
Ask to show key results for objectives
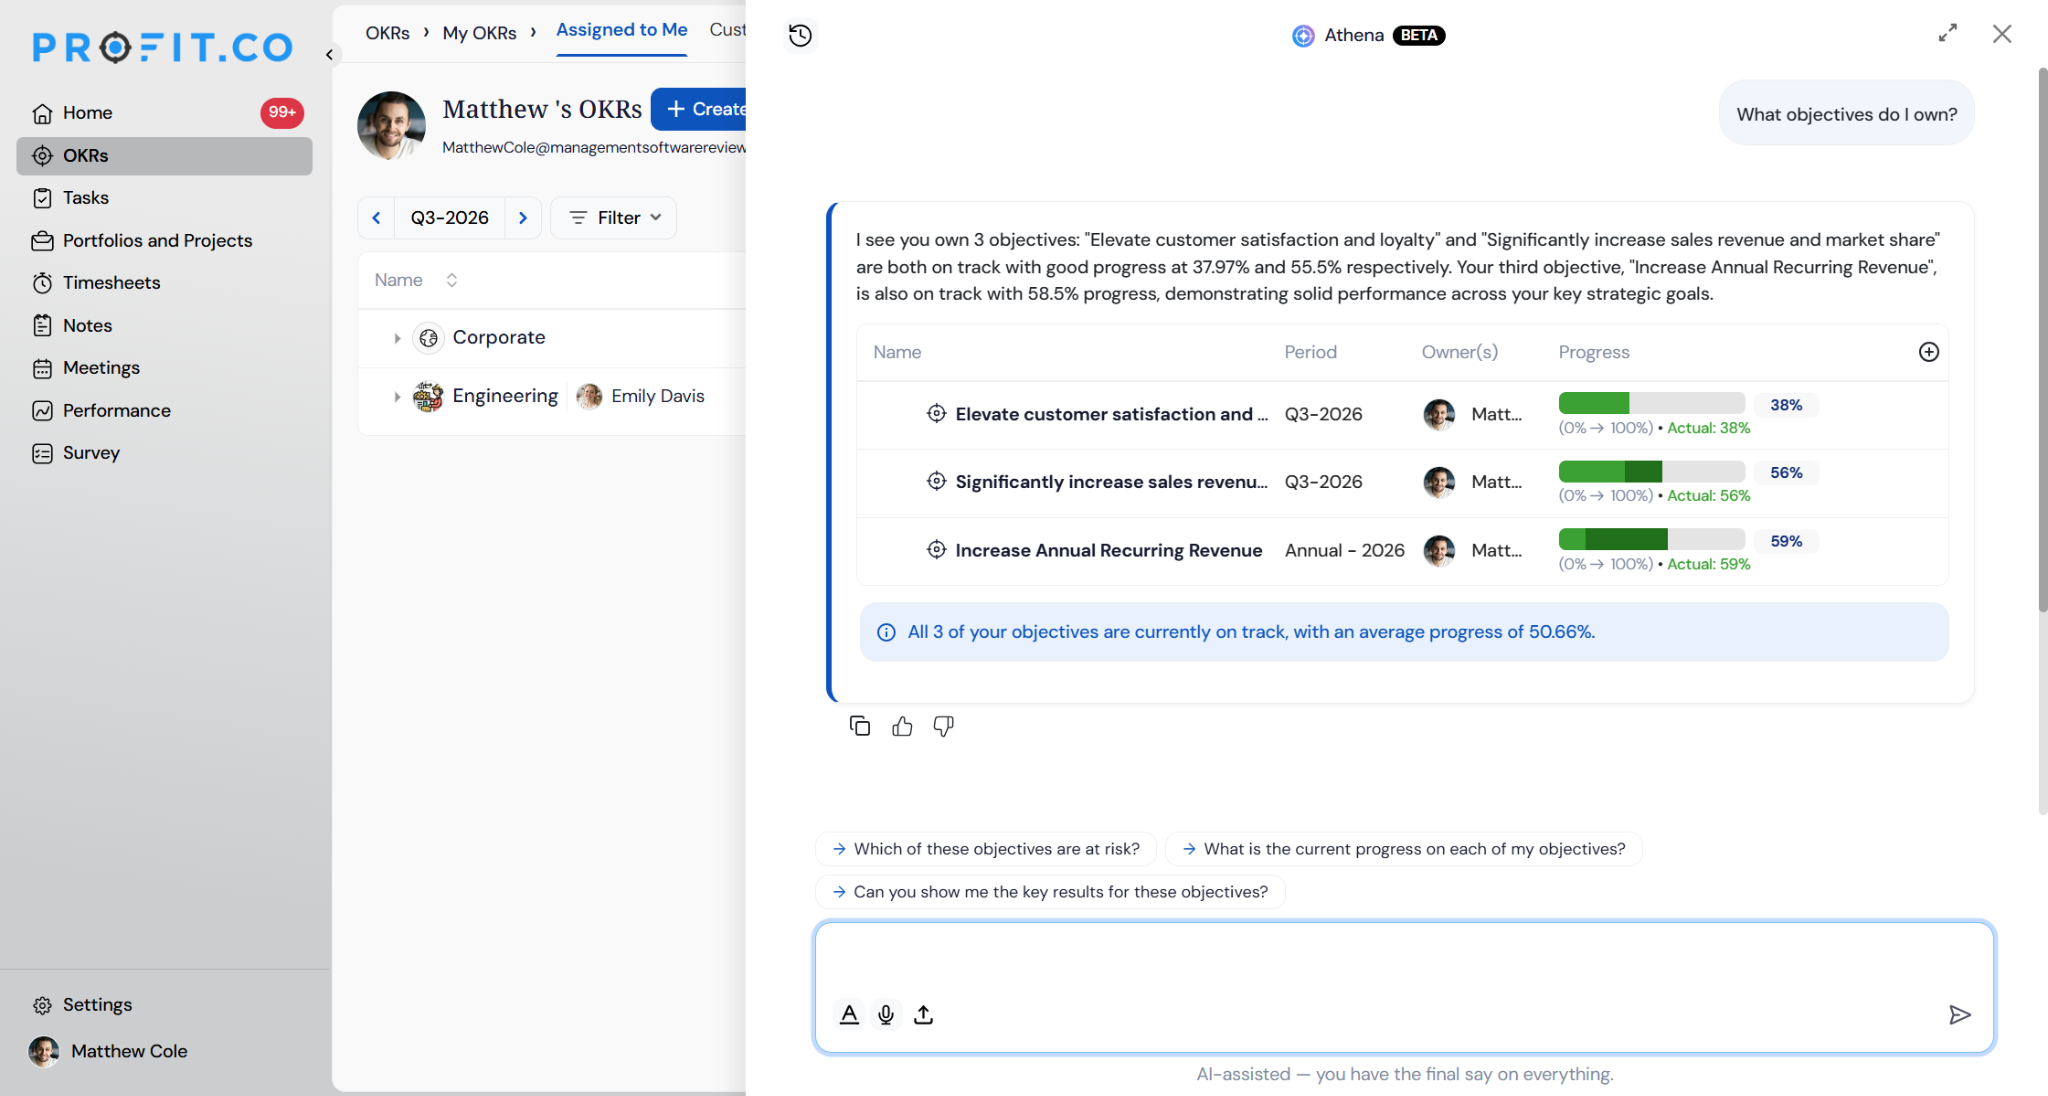tap(1050, 892)
